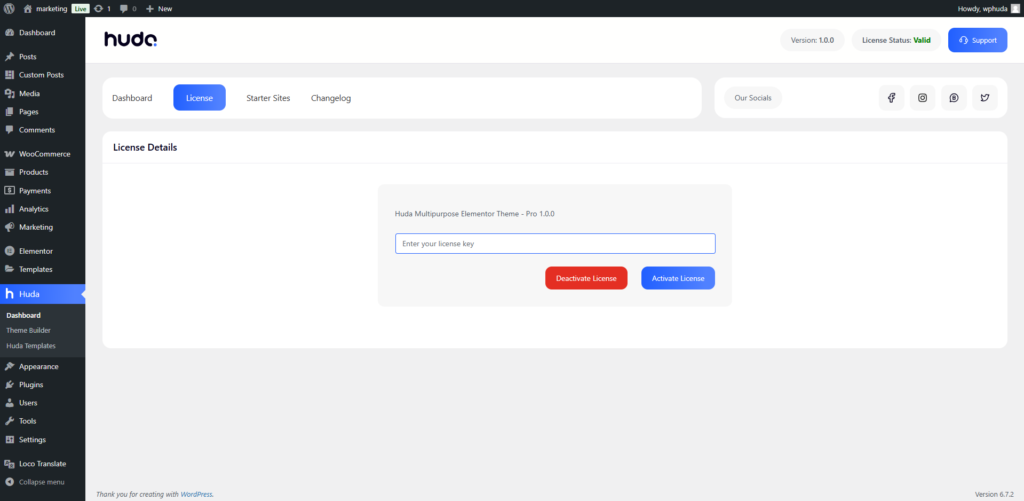Screen dimensions: 1024x501
Task: Click the Huda logo in header
Action: click(131, 40)
